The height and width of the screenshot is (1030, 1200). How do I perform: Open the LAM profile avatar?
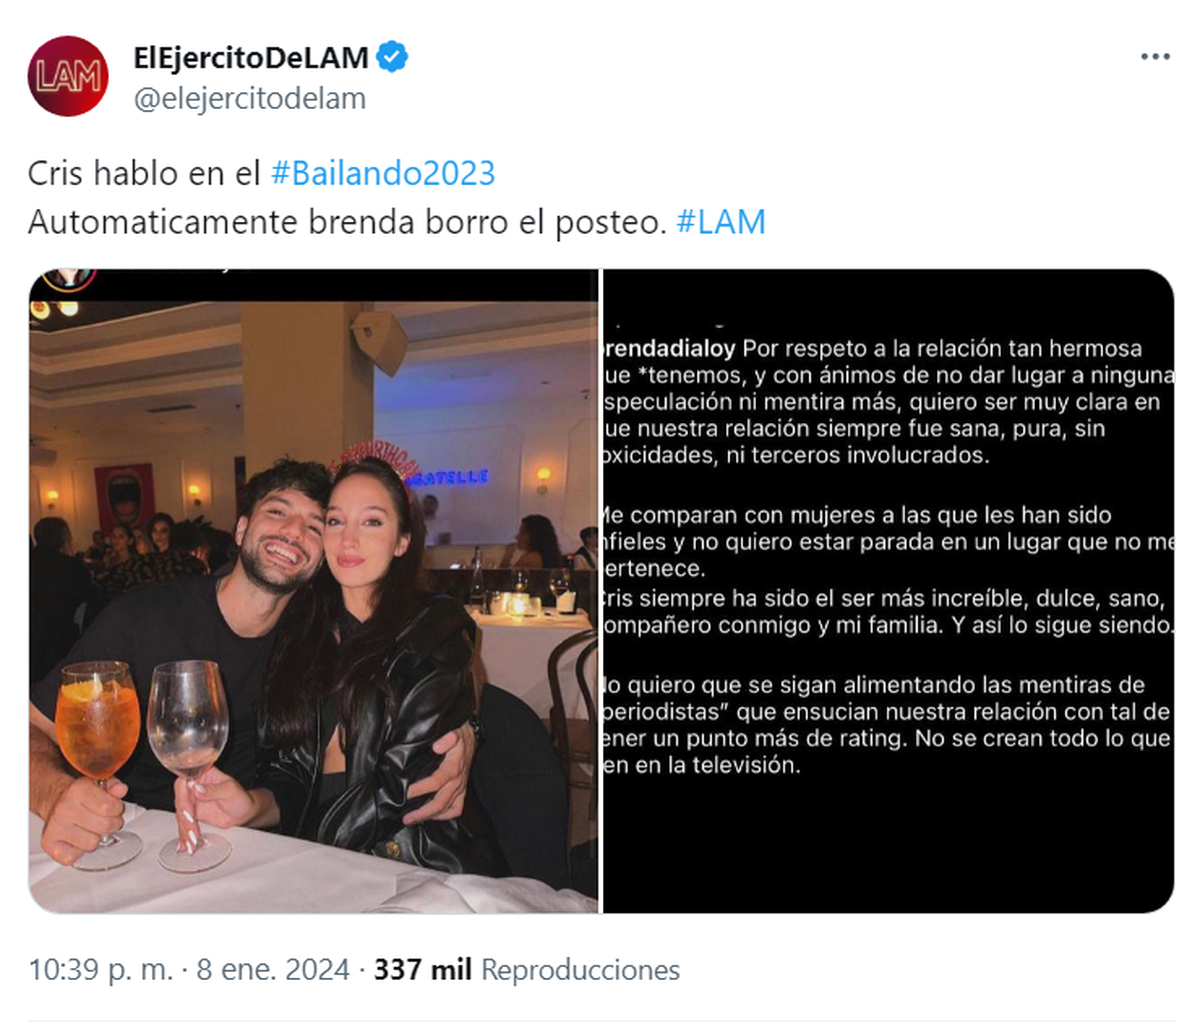coord(68,76)
